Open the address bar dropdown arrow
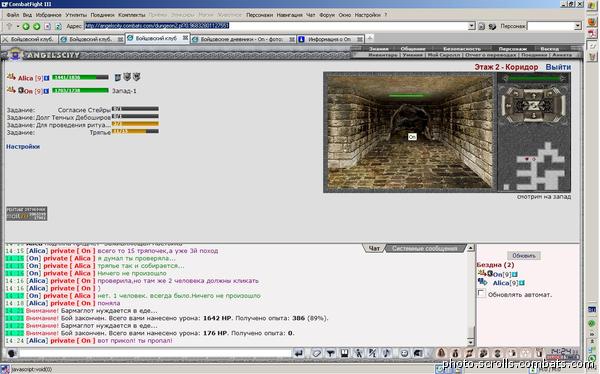The height and width of the screenshot is (374, 600). point(471,26)
